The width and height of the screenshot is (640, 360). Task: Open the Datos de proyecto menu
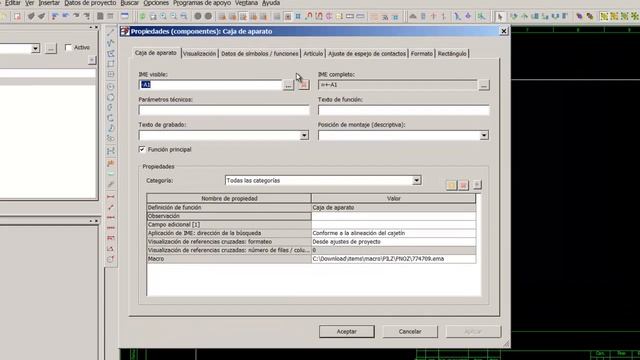pyautogui.click(x=90, y=3)
